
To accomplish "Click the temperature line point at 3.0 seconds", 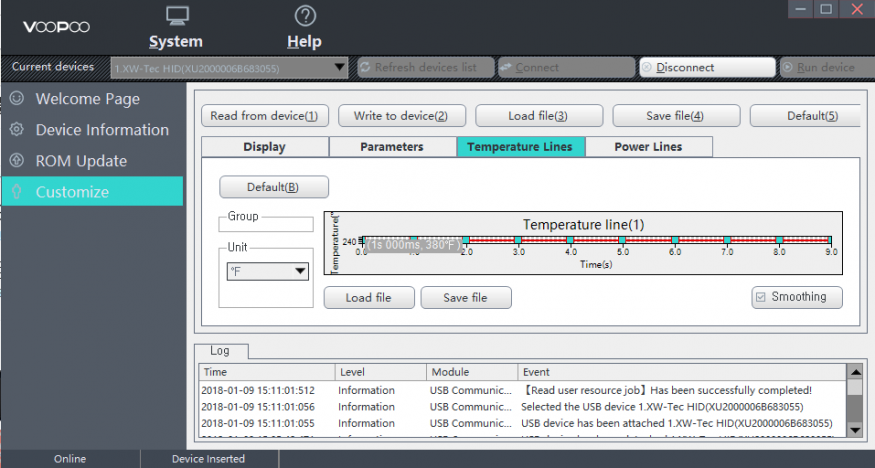I will click(x=518, y=240).
